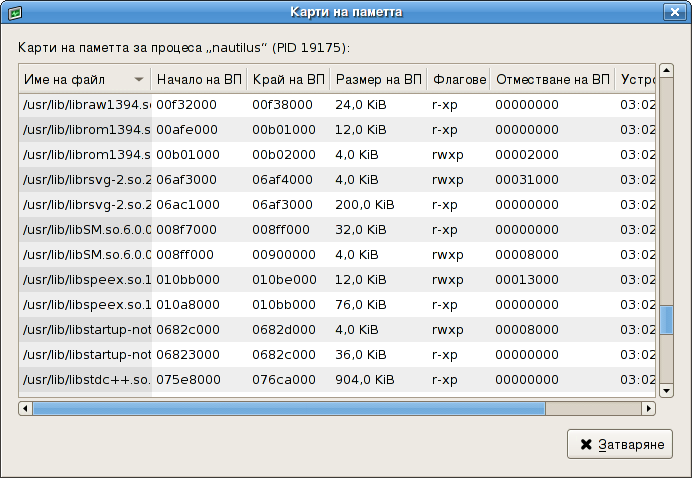Screen dimensions: 692x478
Task: Click the Флагове column header
Action: tap(459, 79)
